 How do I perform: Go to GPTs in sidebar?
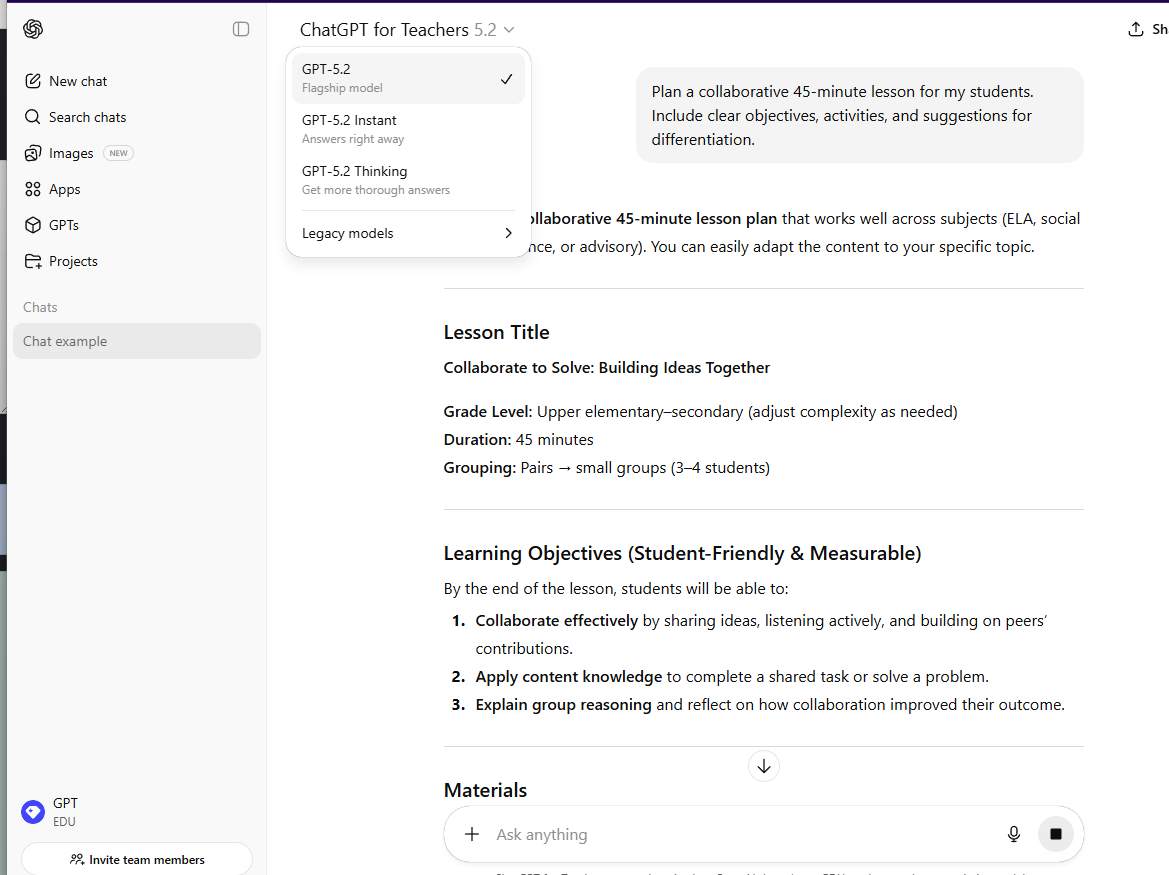click(x=63, y=225)
